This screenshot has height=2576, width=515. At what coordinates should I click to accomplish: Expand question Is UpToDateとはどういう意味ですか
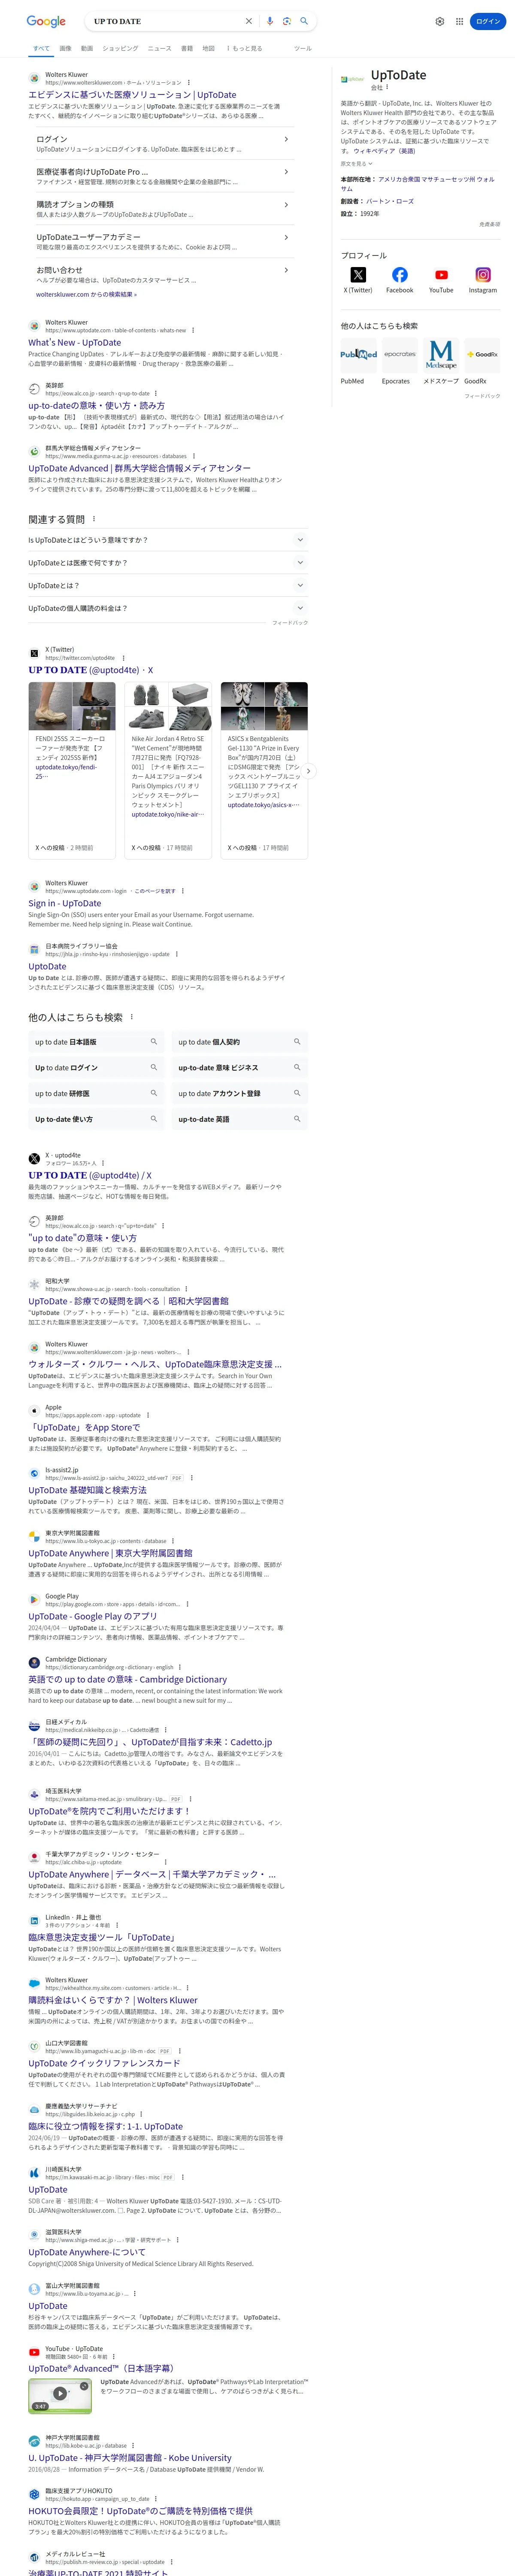point(168,540)
